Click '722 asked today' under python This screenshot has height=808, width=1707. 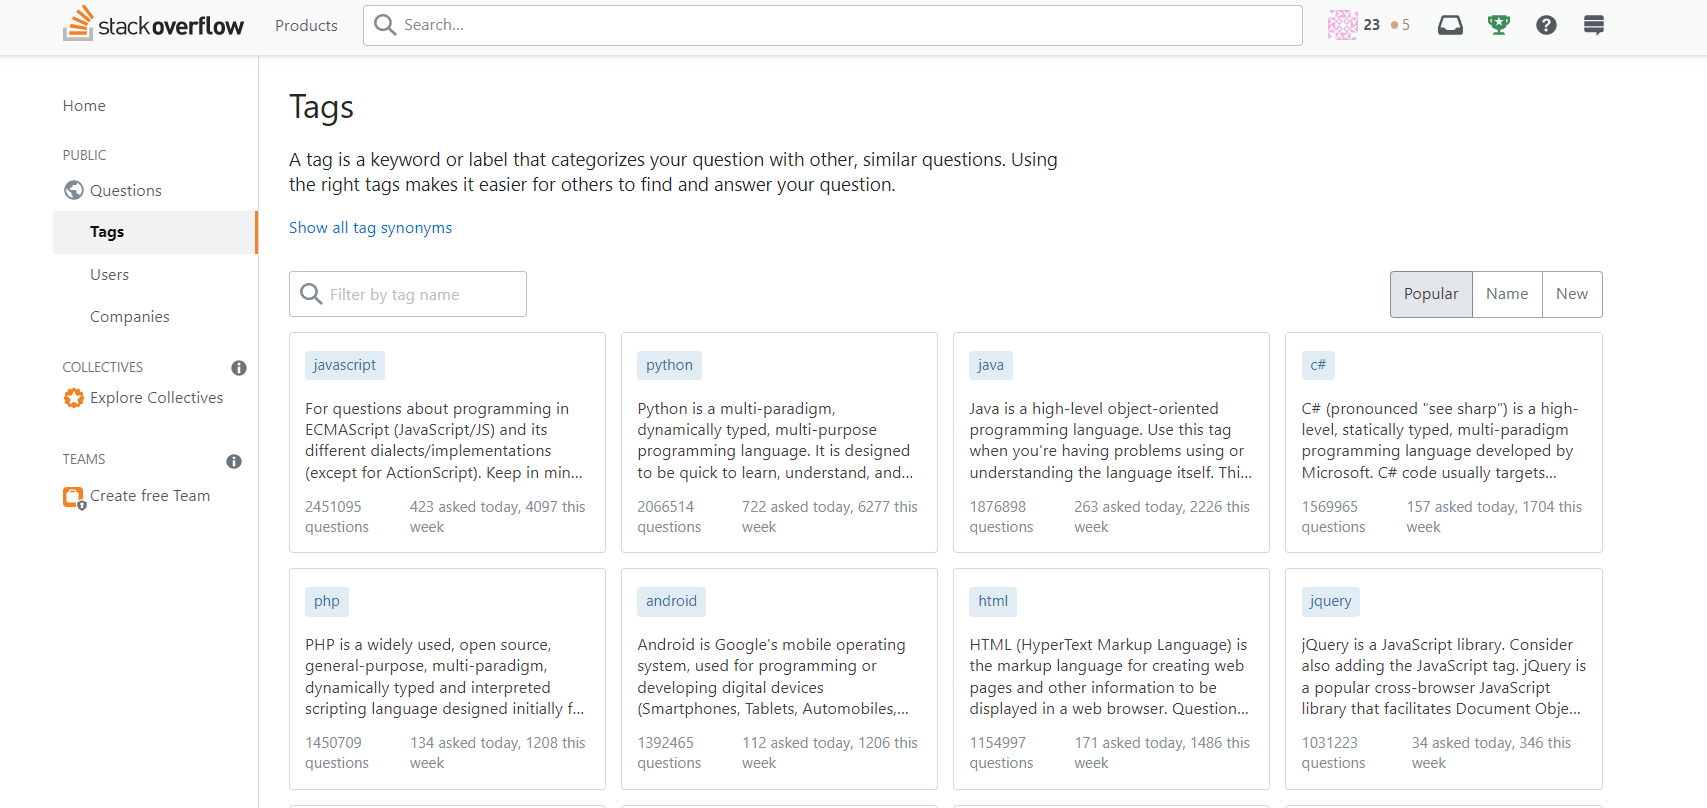tap(797, 507)
